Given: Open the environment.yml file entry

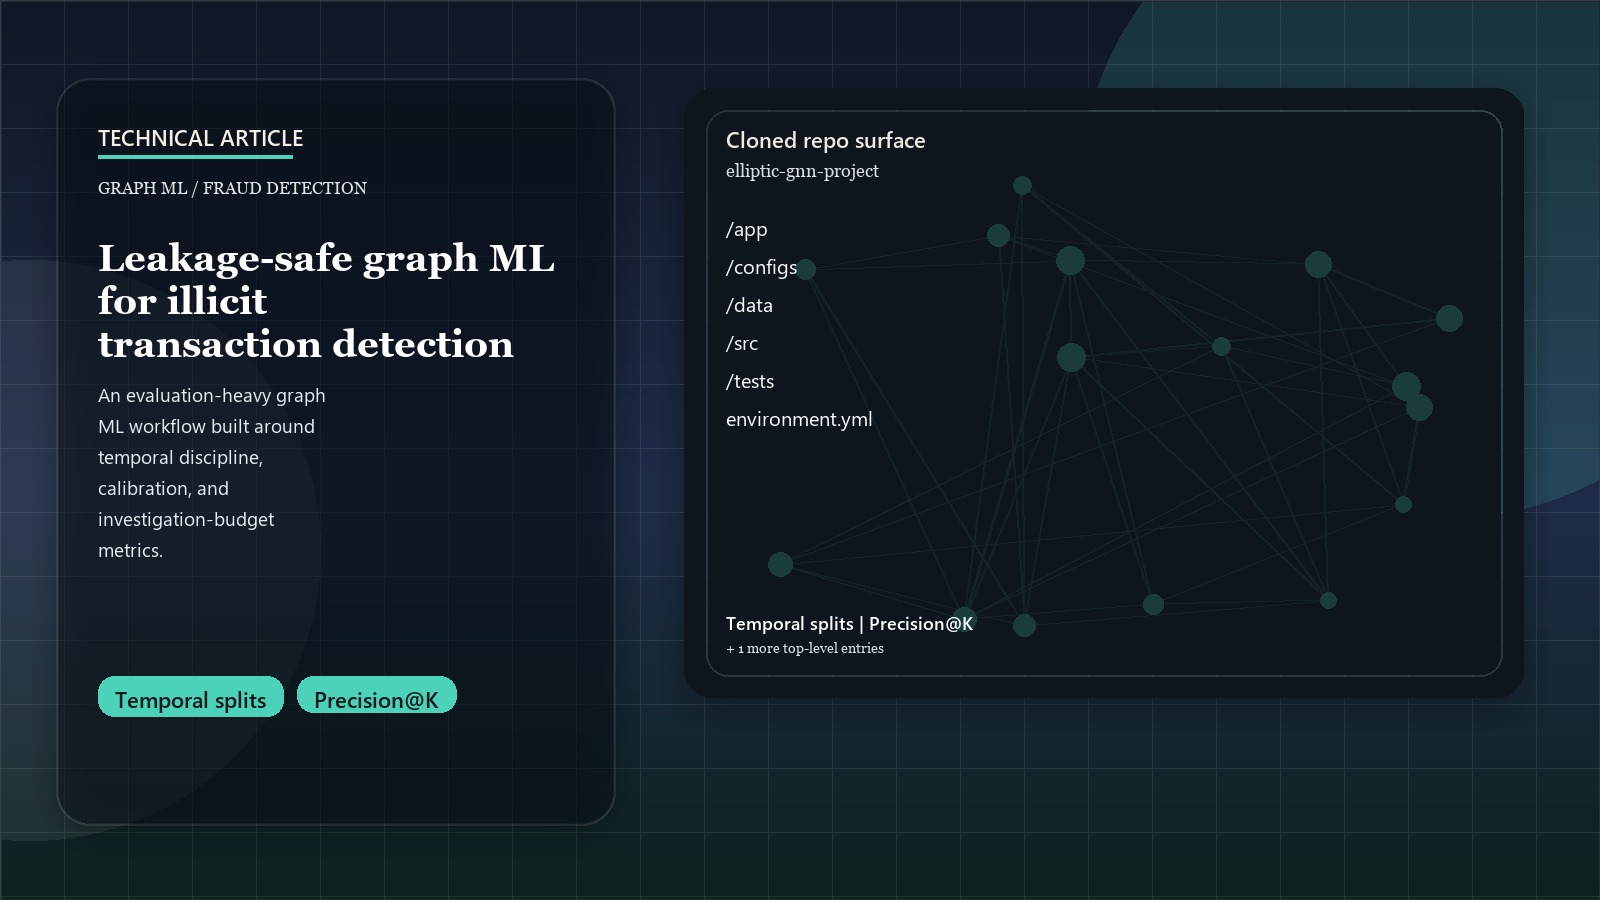Looking at the screenshot, I should (800, 419).
